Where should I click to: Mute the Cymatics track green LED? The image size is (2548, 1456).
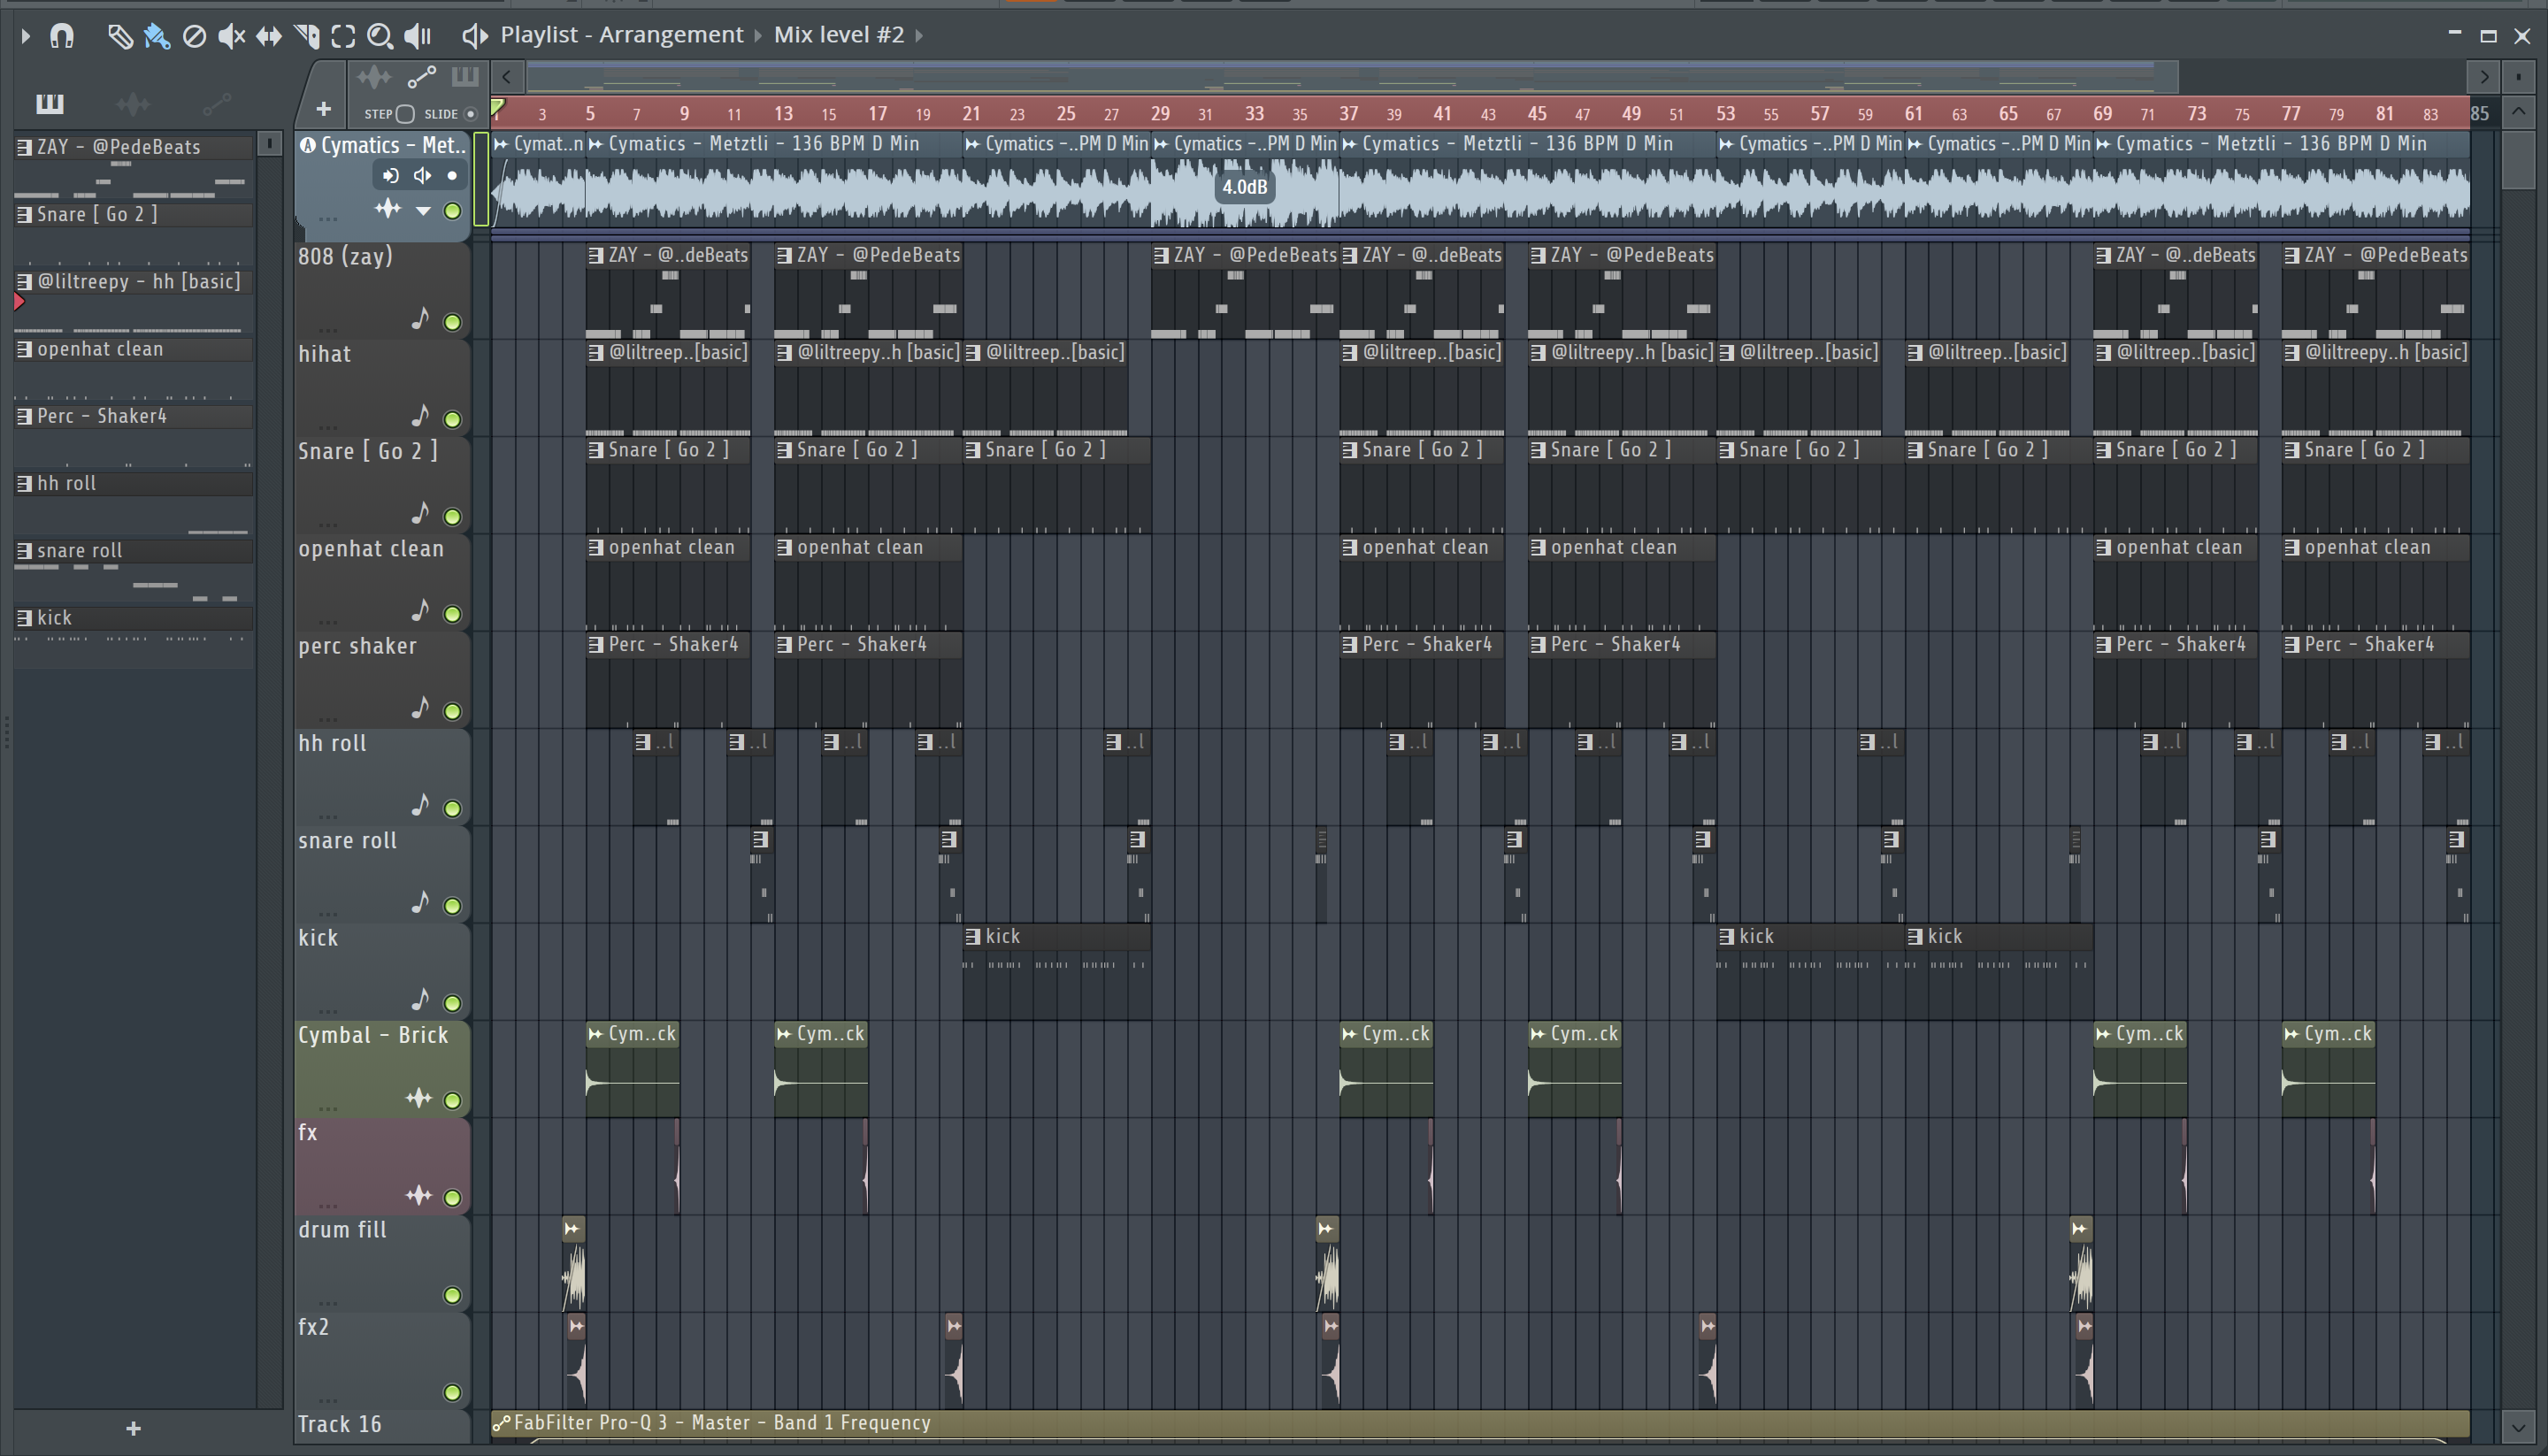click(452, 211)
